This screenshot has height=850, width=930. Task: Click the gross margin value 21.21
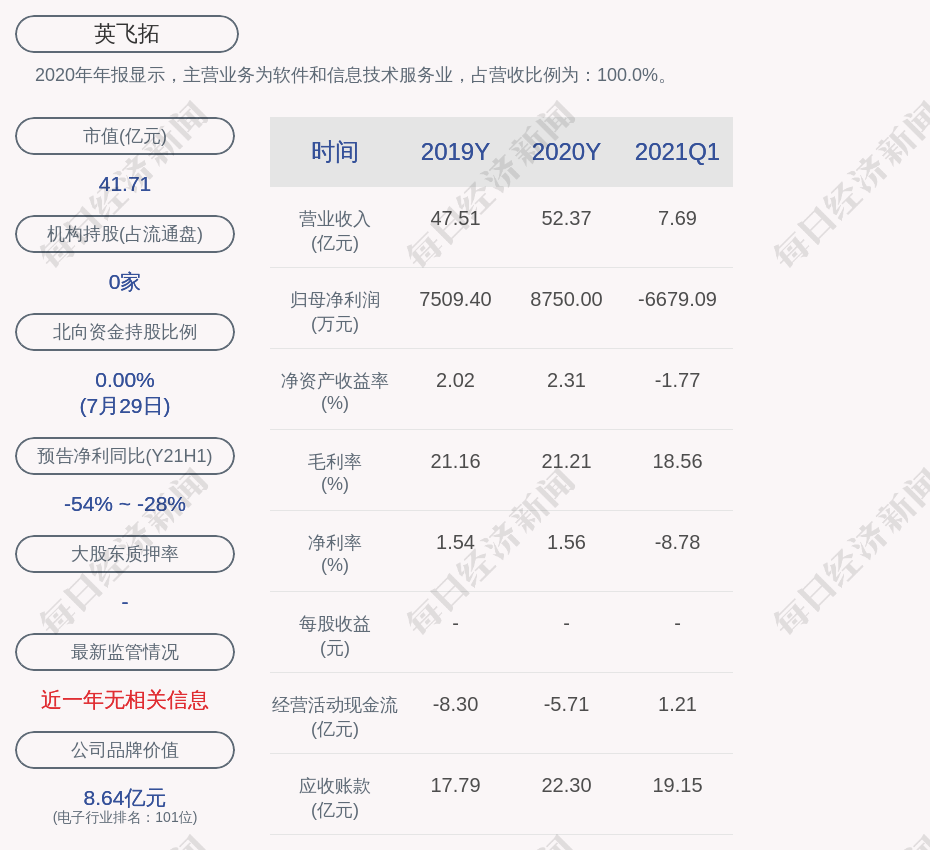point(566,461)
